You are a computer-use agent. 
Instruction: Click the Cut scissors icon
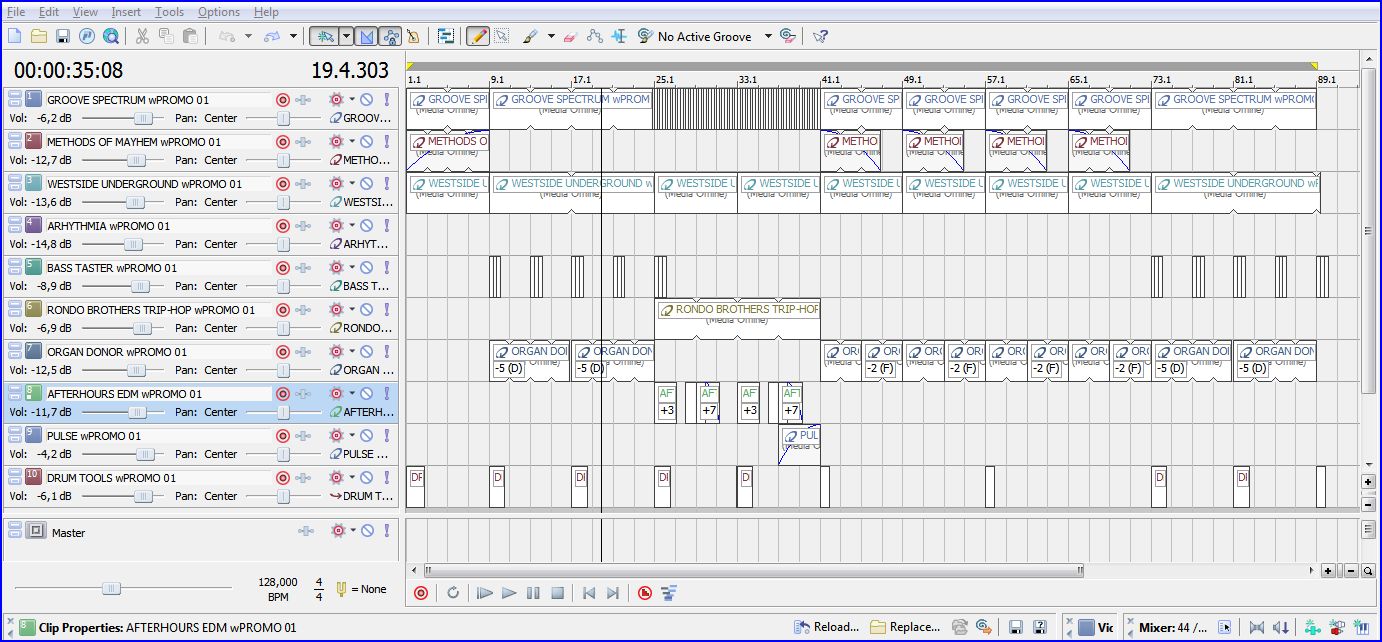(x=142, y=36)
